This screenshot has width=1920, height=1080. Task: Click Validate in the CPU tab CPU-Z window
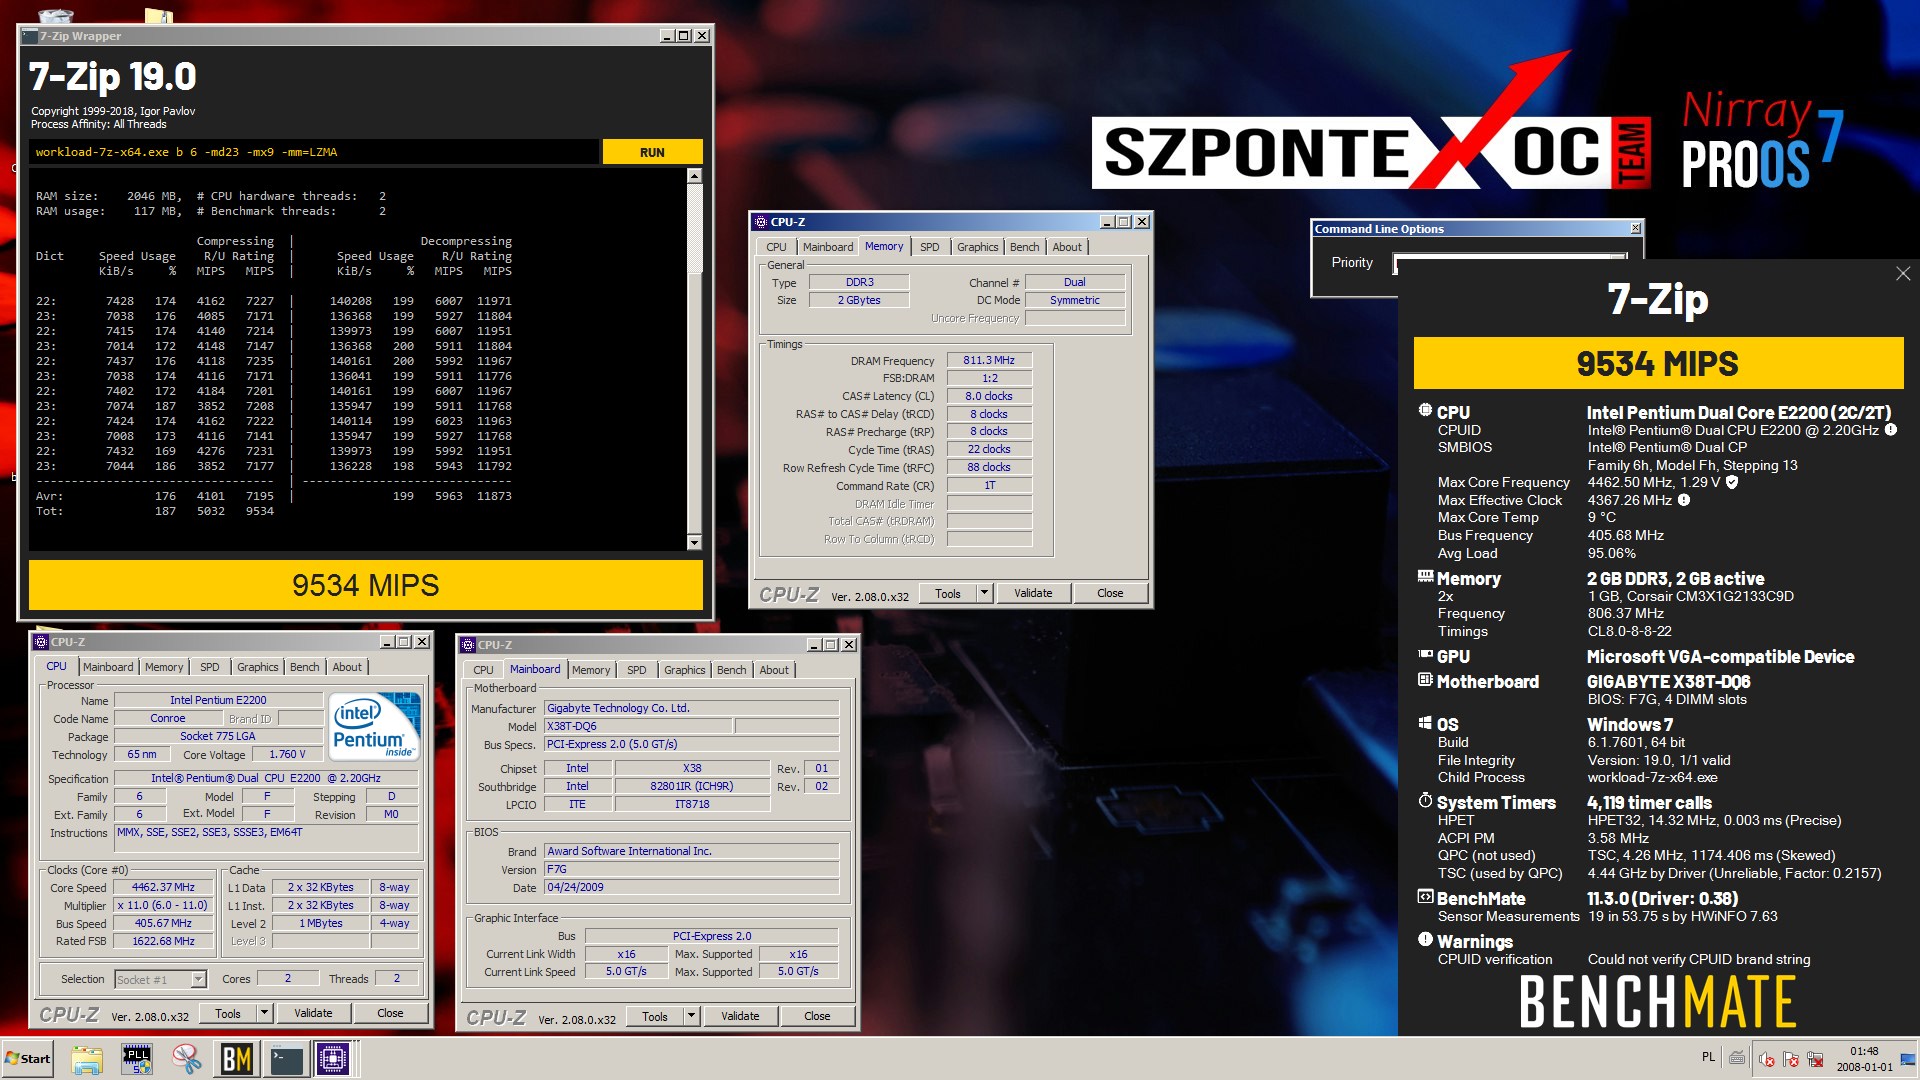[313, 1013]
